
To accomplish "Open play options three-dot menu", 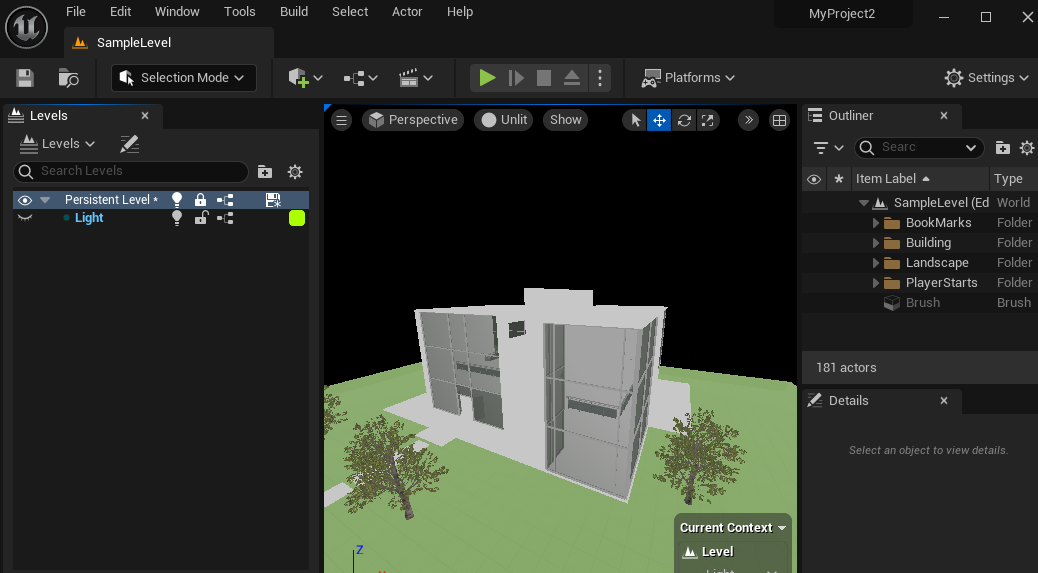I will click(x=600, y=78).
